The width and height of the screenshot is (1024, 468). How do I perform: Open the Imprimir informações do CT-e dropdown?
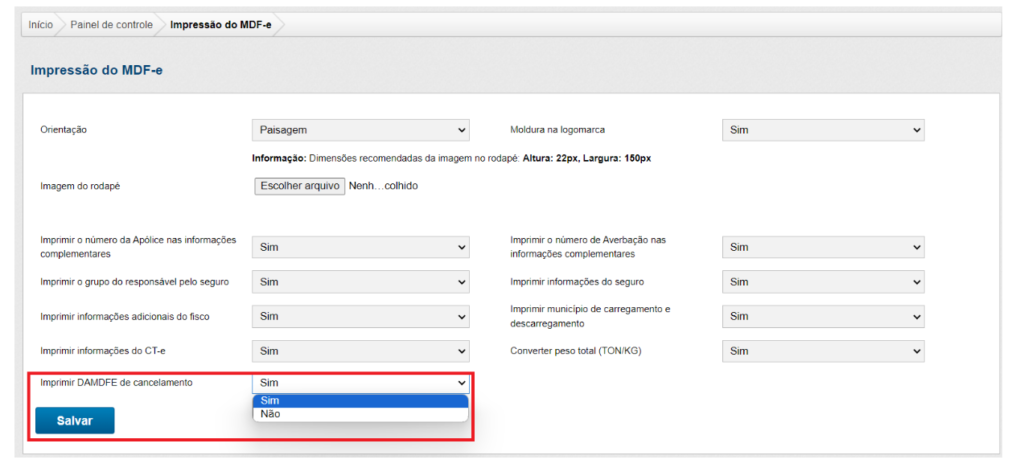coord(361,351)
